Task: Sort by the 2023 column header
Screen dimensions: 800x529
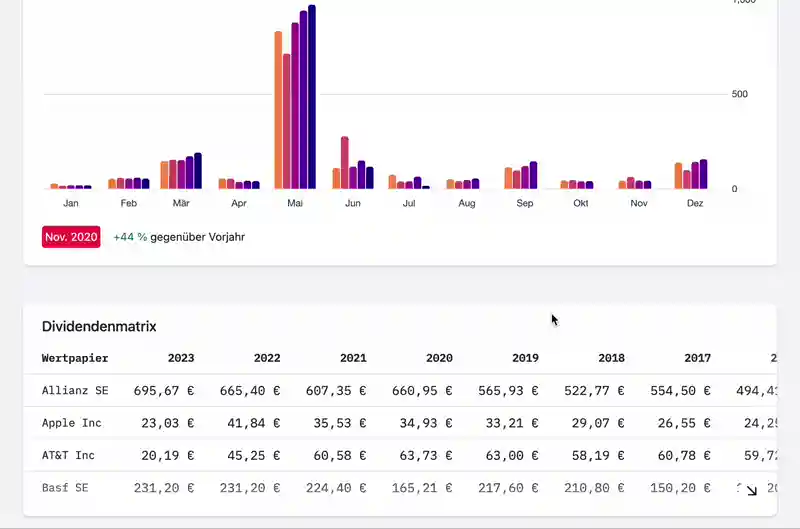Action: point(181,358)
